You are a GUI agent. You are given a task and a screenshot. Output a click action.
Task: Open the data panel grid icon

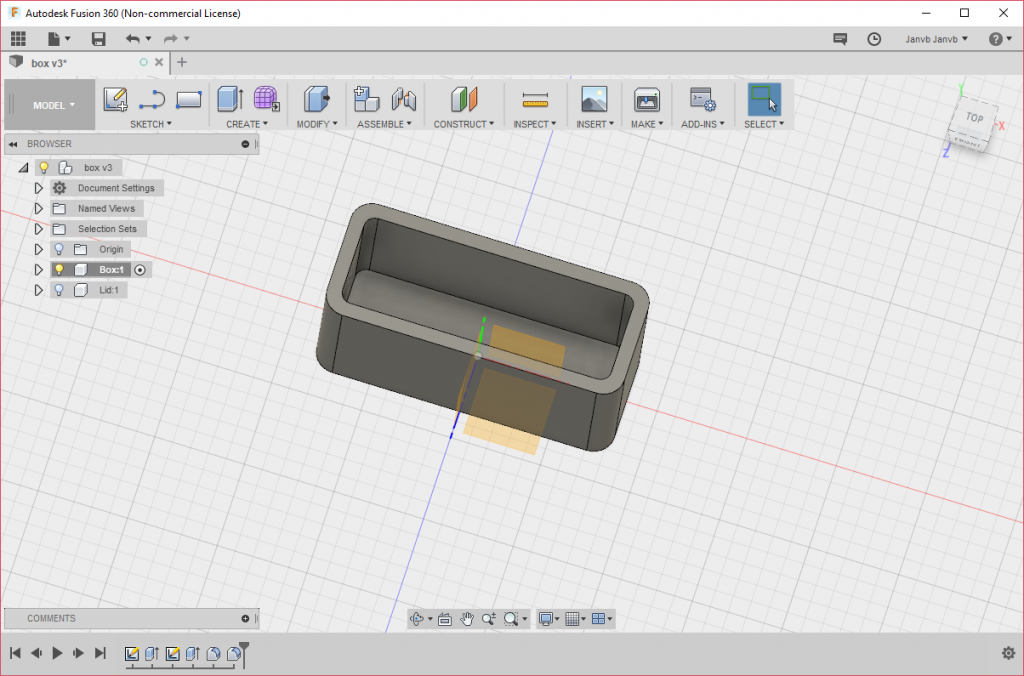[18, 39]
